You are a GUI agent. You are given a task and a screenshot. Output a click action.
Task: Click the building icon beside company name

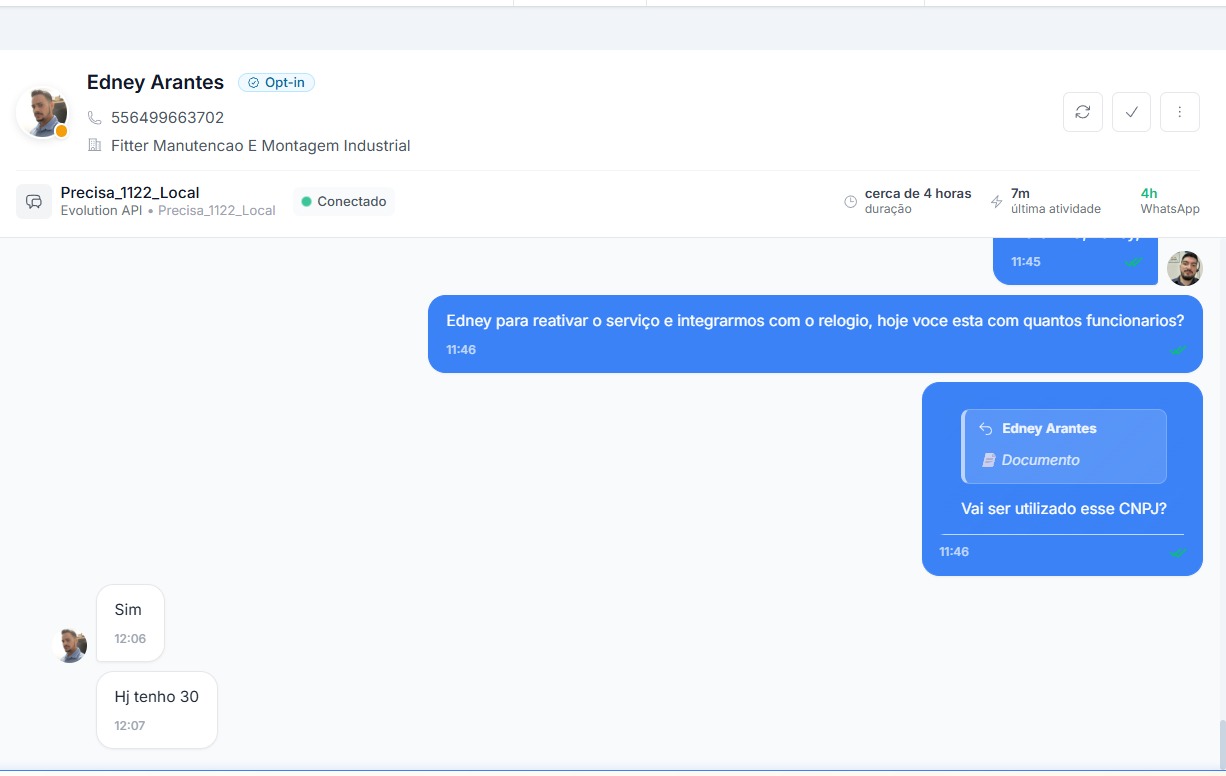(95, 146)
